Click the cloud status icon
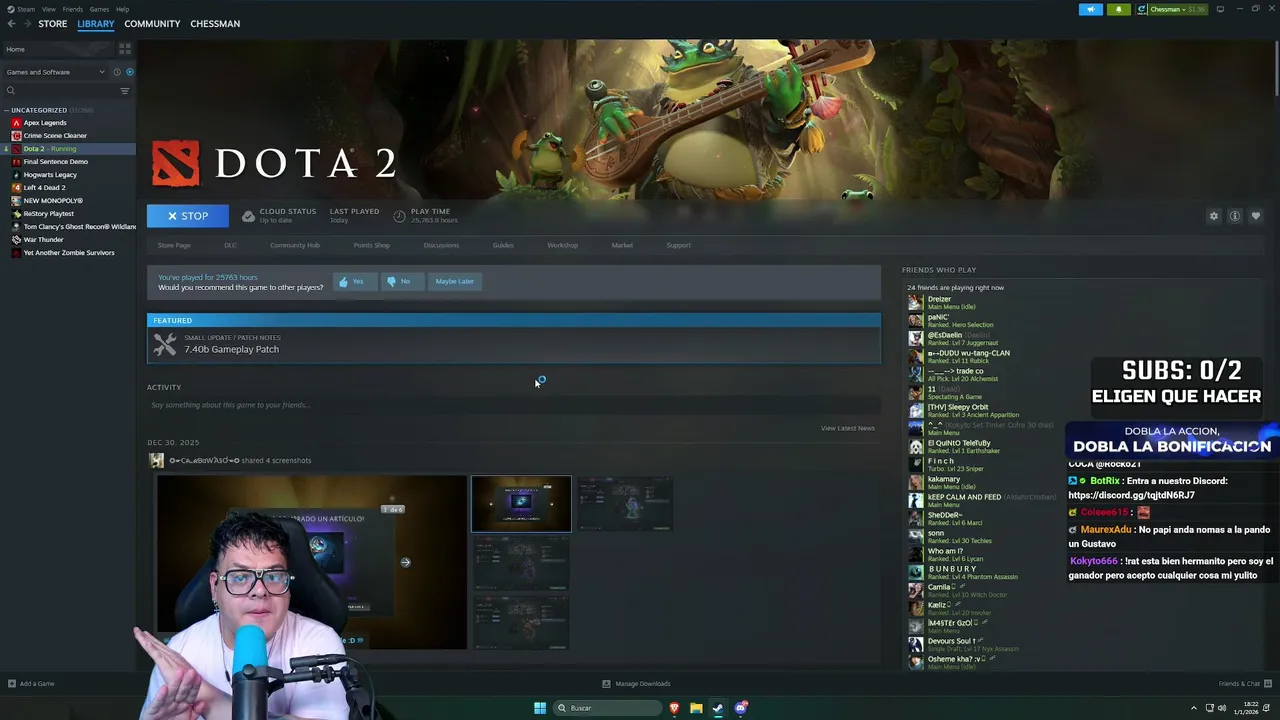This screenshot has height=720, width=1280. click(249, 216)
